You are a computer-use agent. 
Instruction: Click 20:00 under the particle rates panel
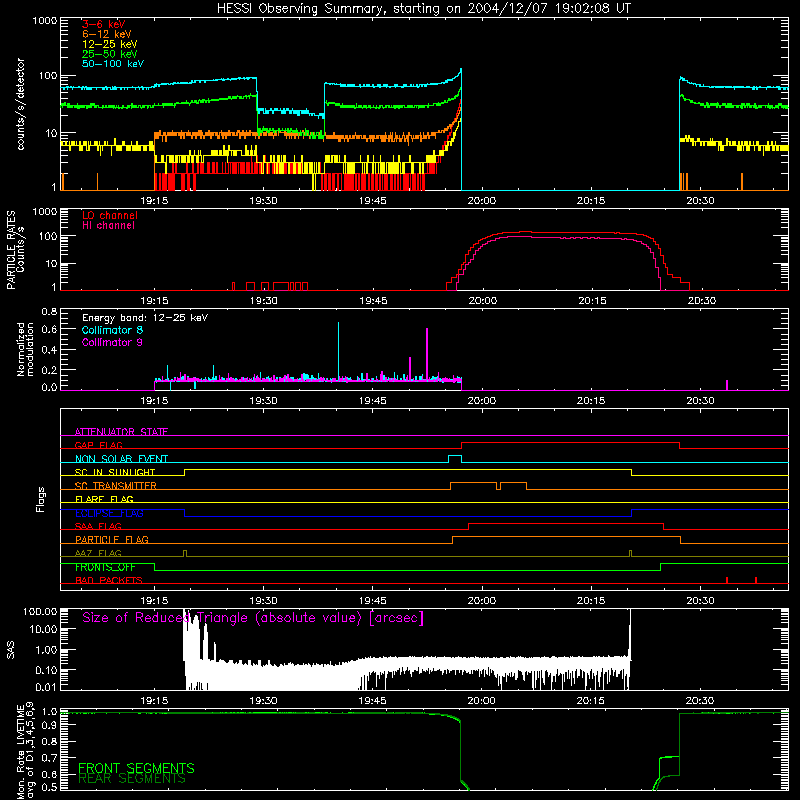click(482, 301)
